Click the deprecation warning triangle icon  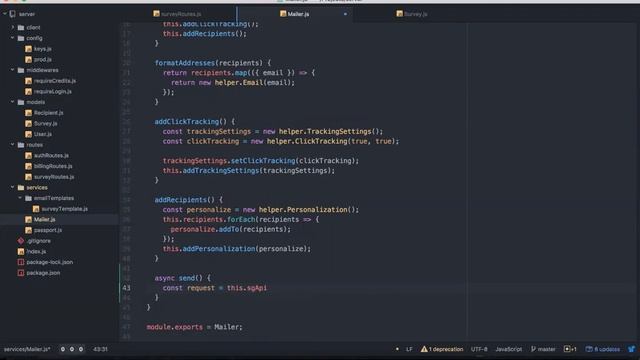424,349
